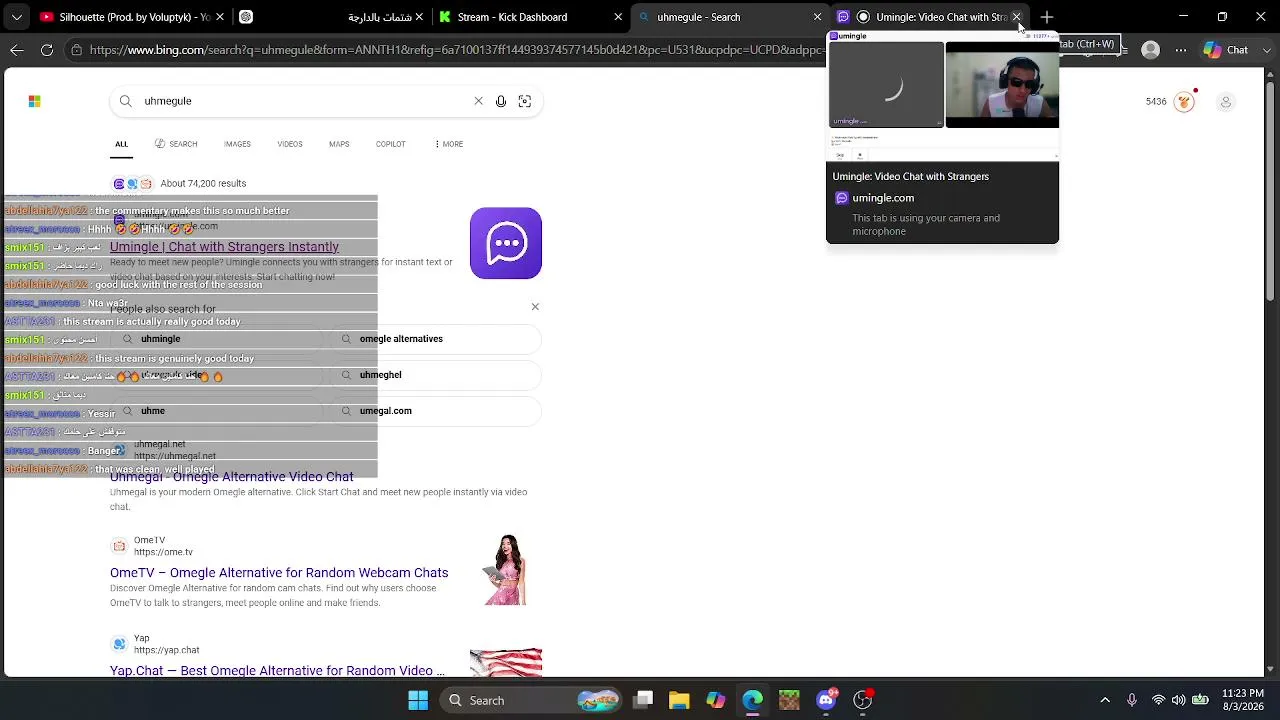This screenshot has height=720, width=1280.
Task: Refresh the current Bing page
Action: point(47,50)
